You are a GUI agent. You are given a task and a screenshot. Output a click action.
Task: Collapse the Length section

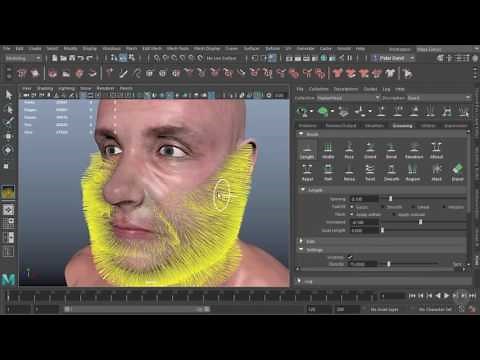[x=303, y=190]
